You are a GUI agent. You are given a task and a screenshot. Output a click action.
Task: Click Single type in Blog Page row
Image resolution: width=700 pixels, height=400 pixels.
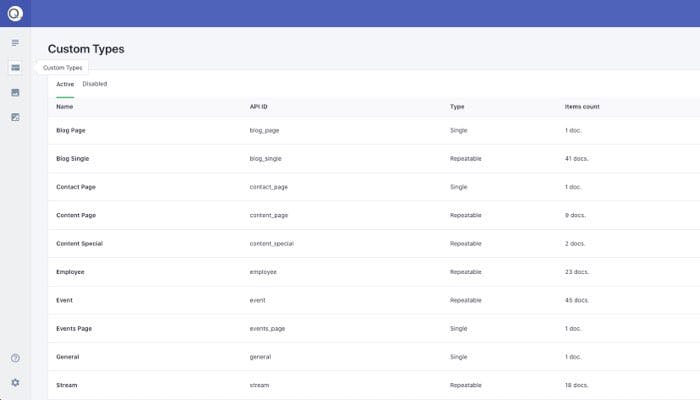pos(458,130)
